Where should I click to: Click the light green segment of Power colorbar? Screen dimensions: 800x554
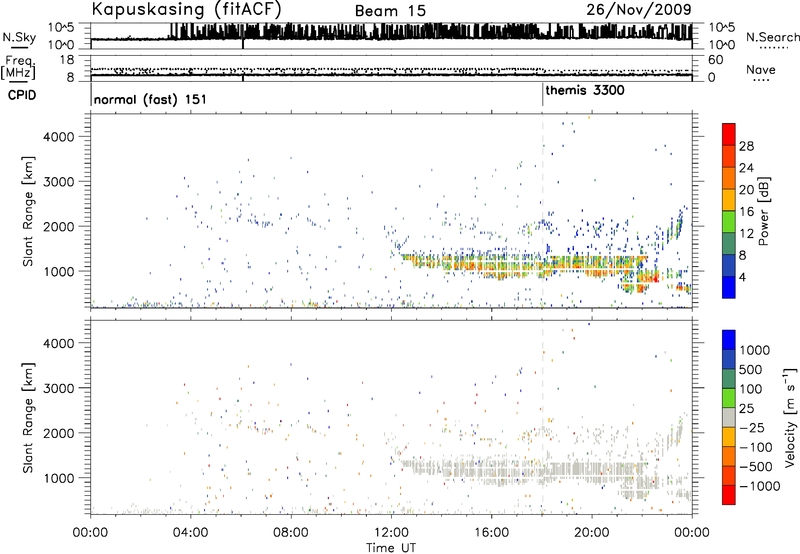click(729, 222)
